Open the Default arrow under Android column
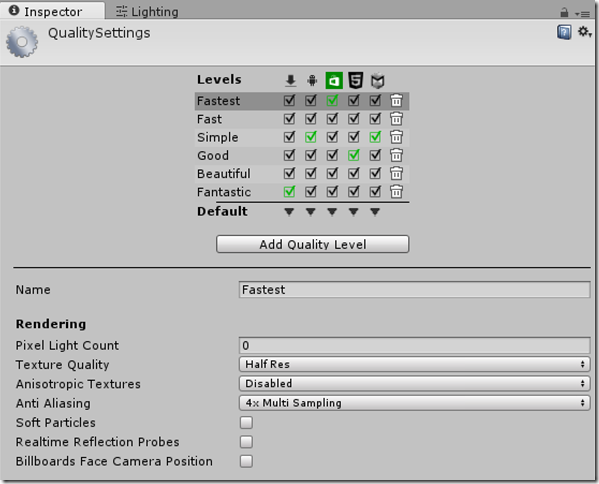Image resolution: width=599 pixels, height=484 pixels. [x=311, y=212]
